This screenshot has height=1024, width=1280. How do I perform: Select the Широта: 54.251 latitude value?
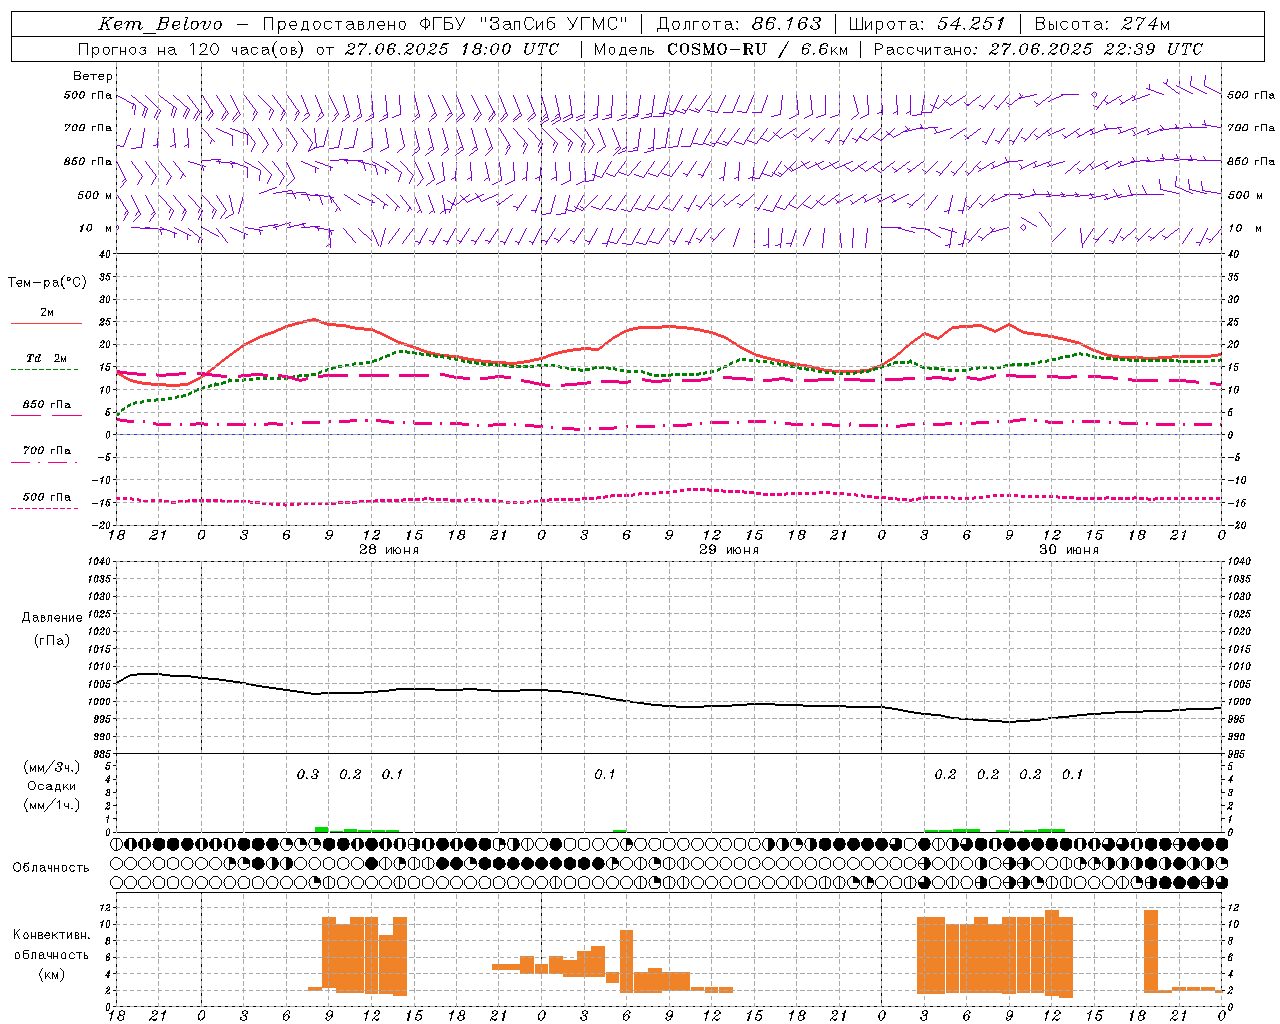(926, 24)
